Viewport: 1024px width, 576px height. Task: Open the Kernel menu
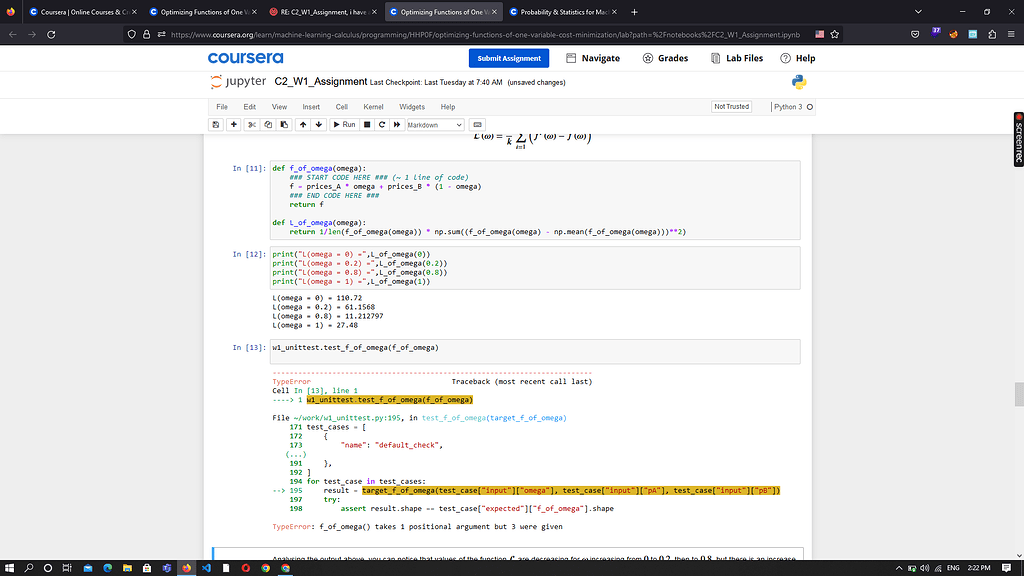coord(373,106)
